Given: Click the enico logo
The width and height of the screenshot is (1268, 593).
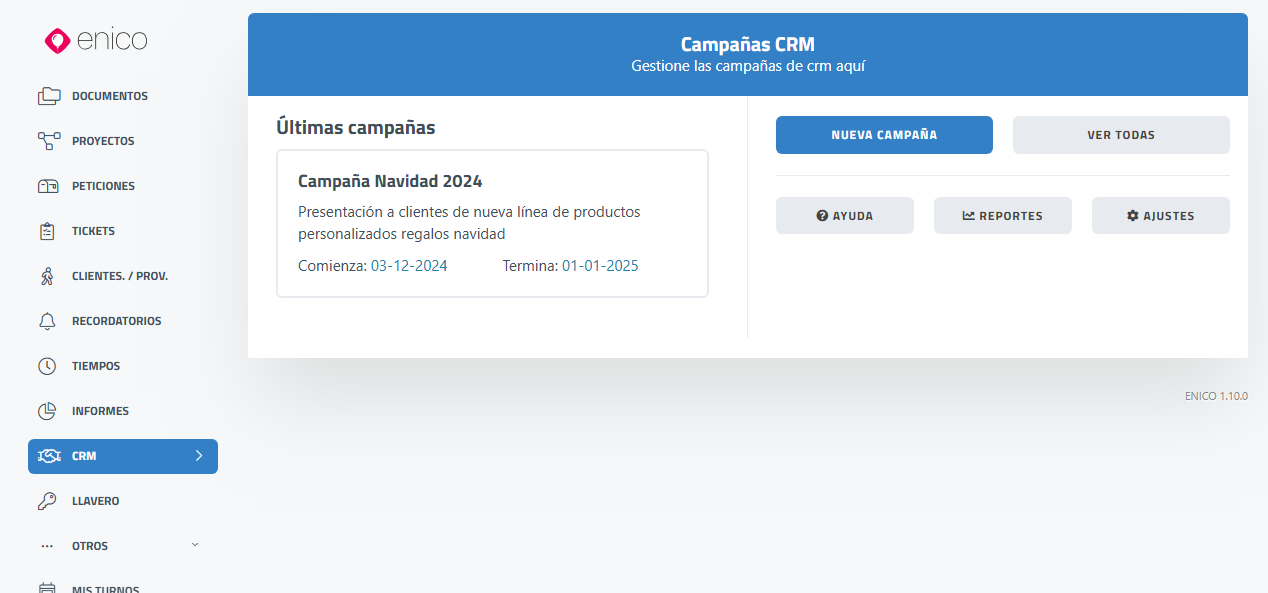Looking at the screenshot, I should (x=96, y=40).
